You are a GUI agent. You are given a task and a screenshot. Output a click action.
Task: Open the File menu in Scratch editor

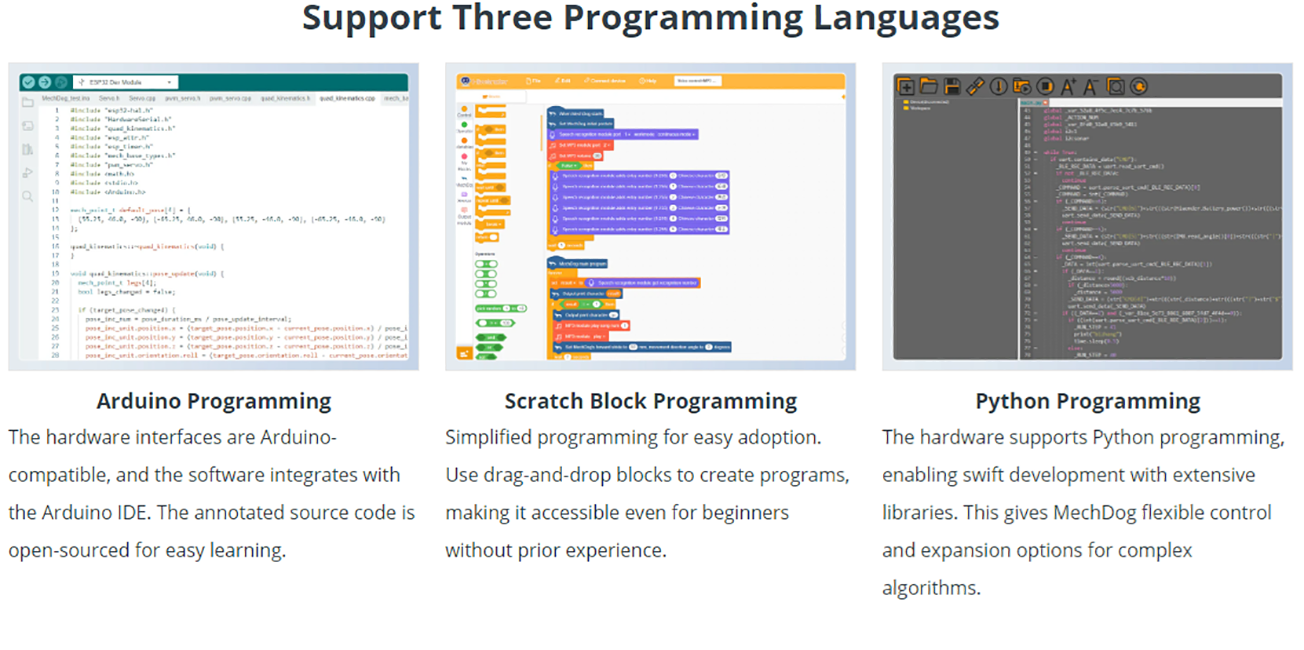pyautogui.click(x=535, y=81)
